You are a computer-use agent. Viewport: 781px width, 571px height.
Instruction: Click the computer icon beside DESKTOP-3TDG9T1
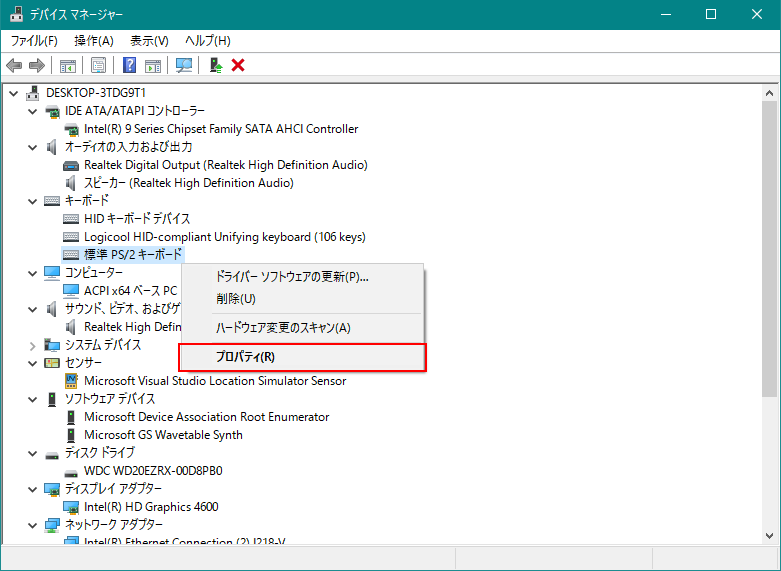click(33, 93)
